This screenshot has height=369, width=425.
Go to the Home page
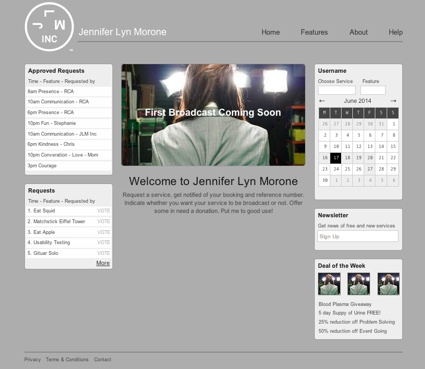(x=270, y=32)
